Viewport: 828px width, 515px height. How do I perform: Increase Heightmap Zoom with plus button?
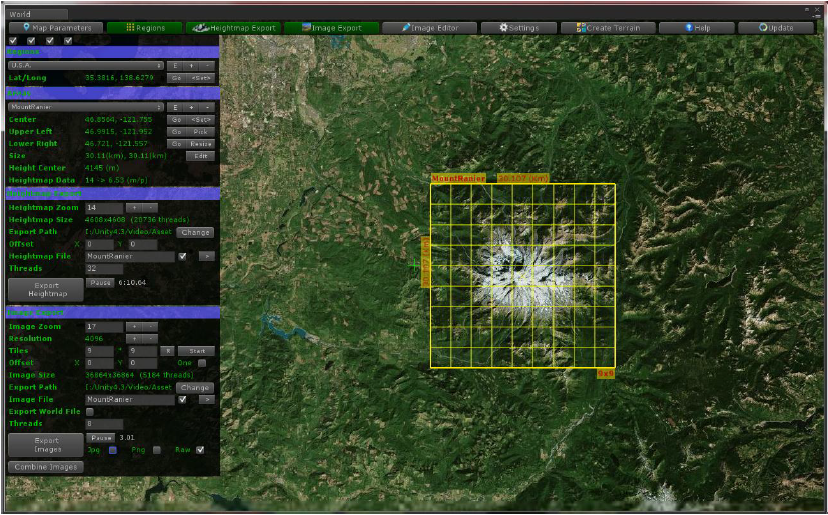134,208
